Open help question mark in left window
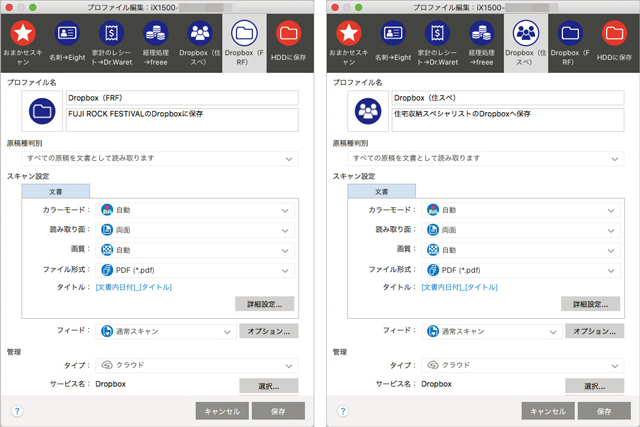 point(17,411)
